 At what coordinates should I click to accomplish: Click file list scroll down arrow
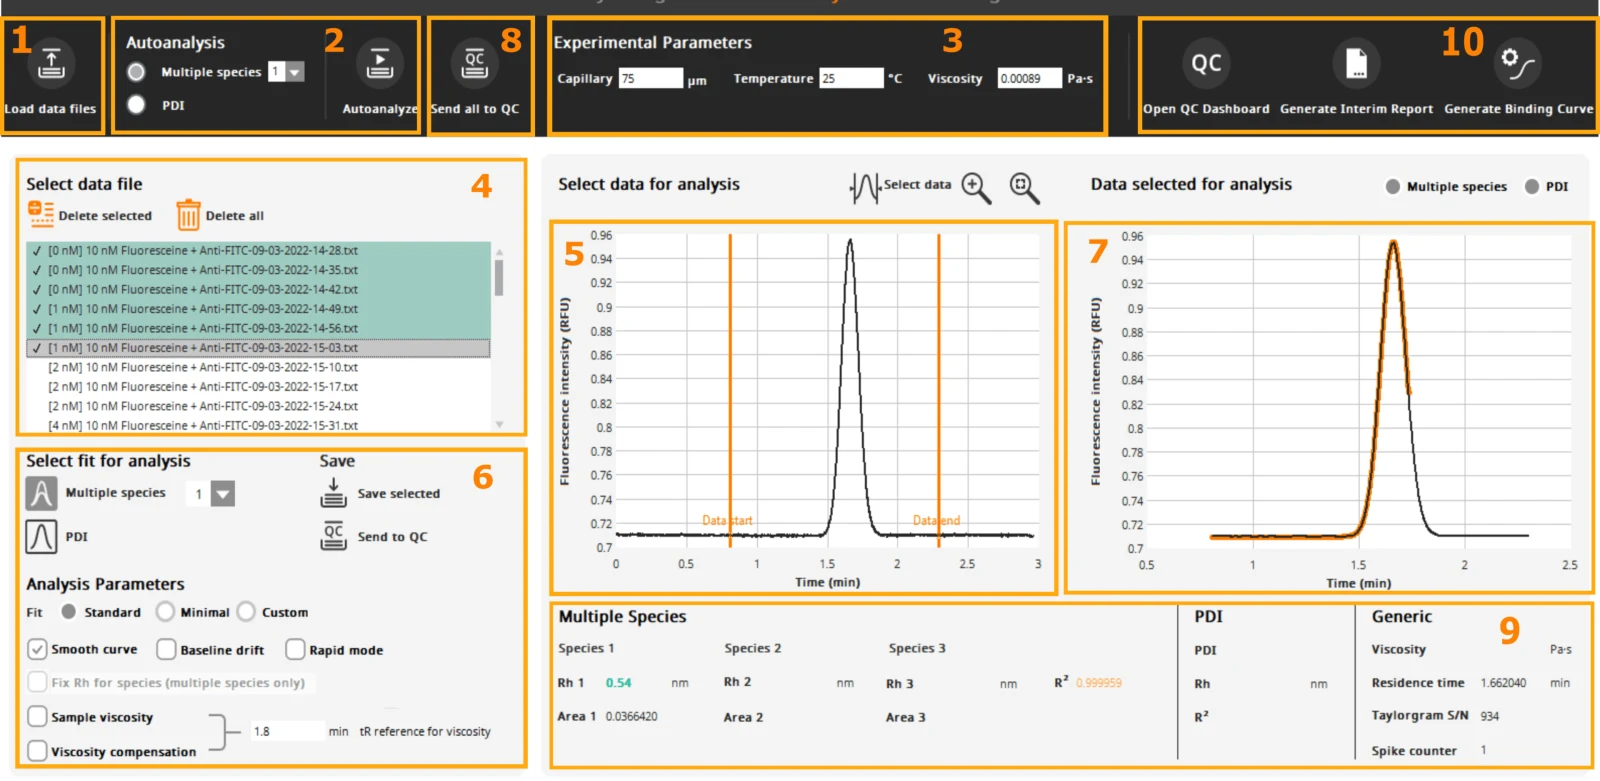[x=499, y=425]
